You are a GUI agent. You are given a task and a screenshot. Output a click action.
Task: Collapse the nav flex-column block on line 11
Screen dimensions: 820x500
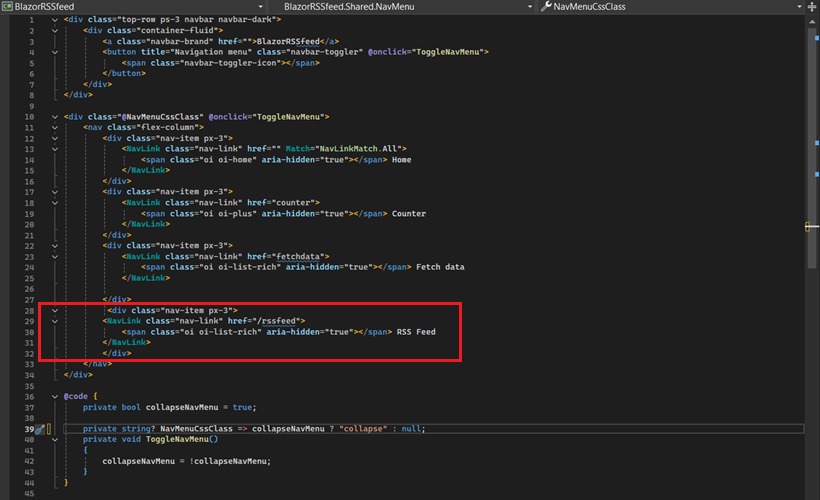click(54, 128)
